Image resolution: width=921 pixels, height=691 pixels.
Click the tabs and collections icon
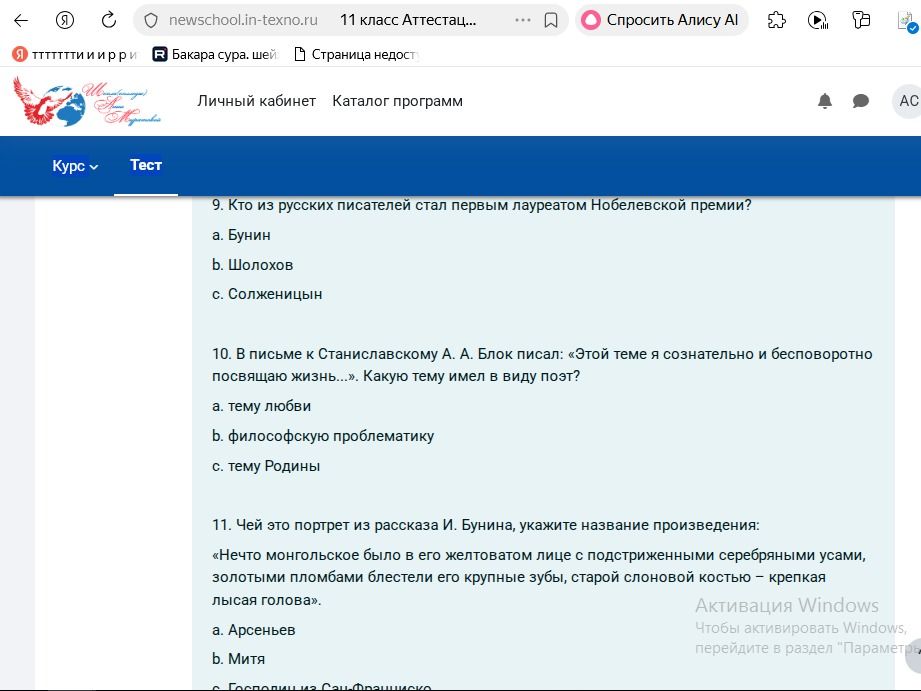point(861,21)
